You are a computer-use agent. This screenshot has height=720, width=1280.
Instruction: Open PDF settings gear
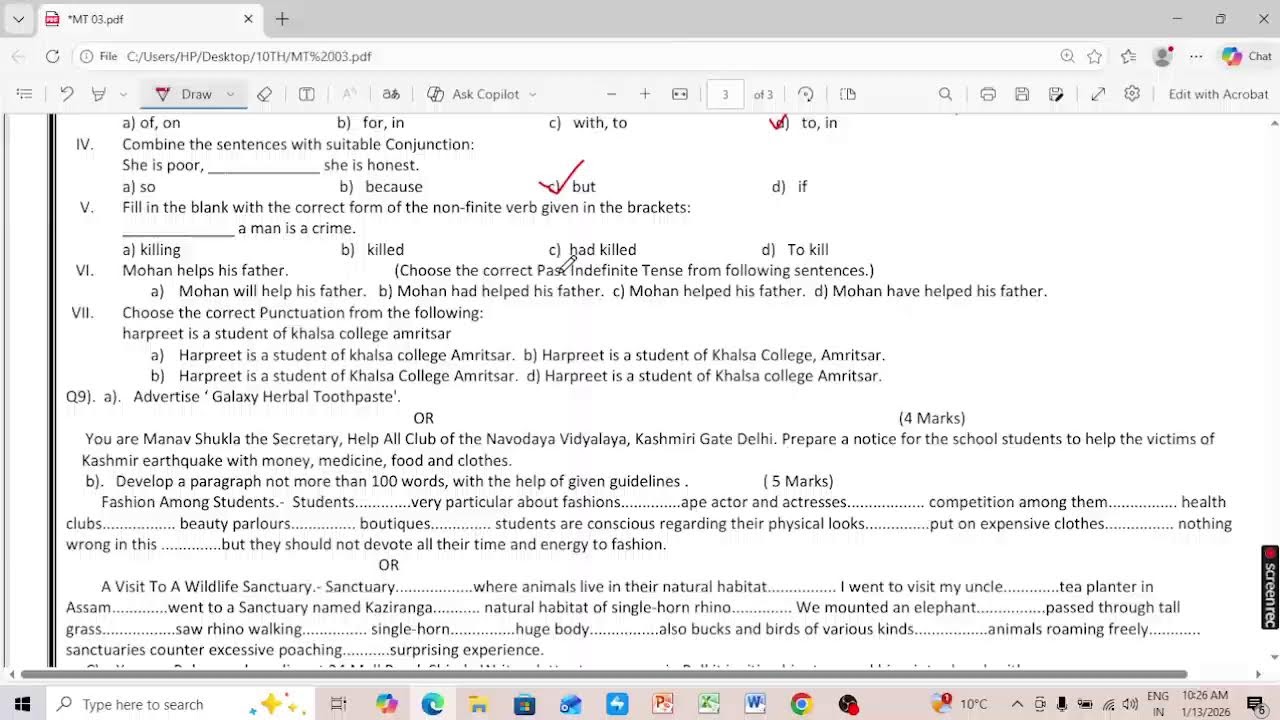pyautogui.click(x=1132, y=94)
